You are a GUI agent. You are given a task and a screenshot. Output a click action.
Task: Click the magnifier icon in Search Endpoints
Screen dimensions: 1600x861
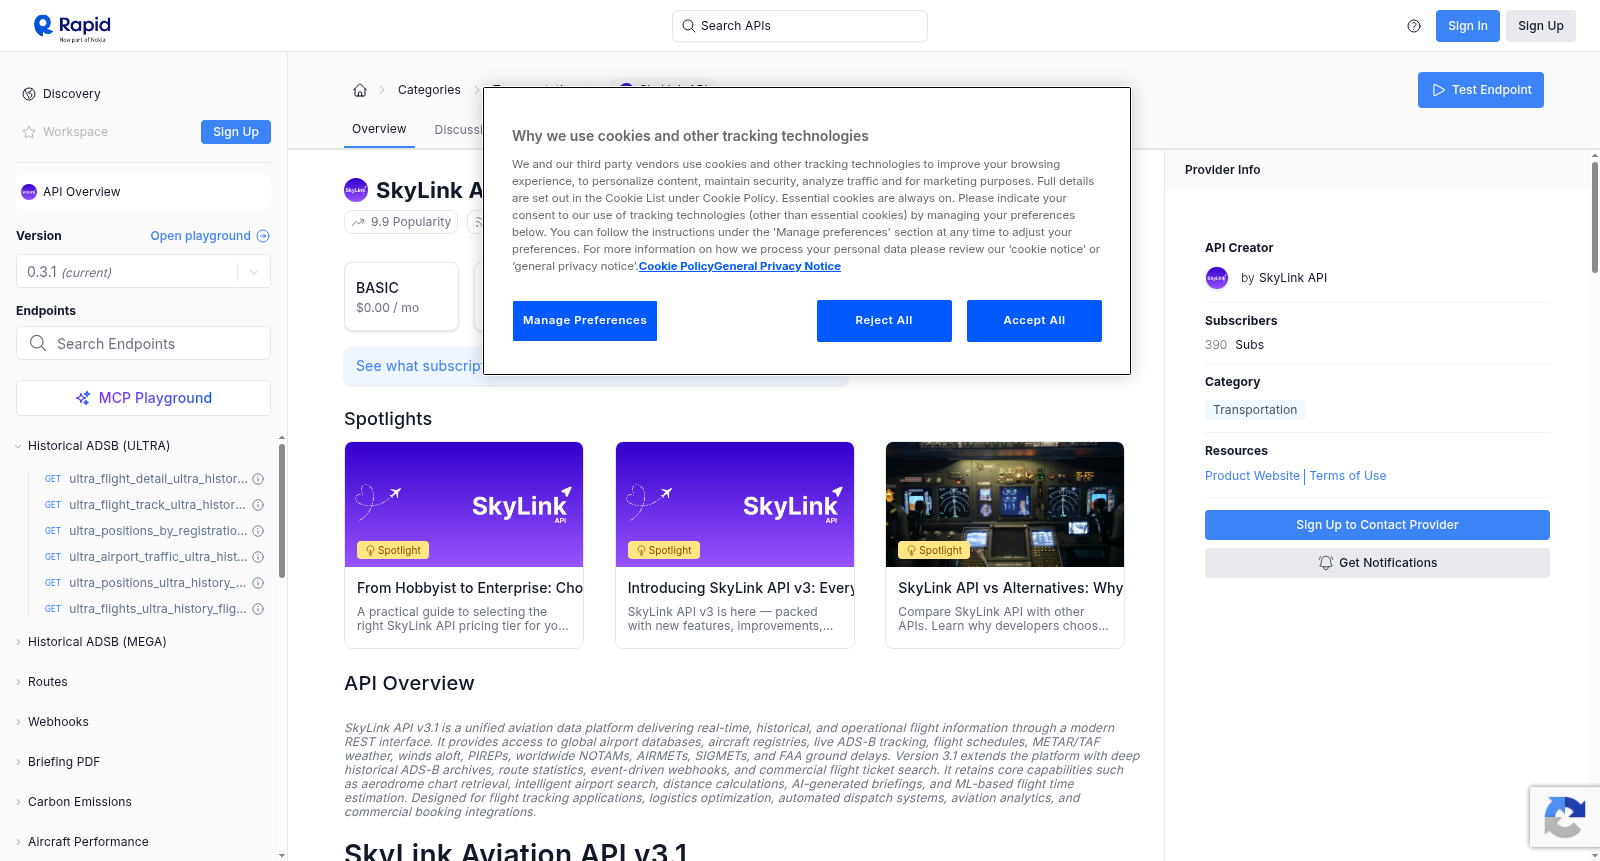[x=38, y=343]
